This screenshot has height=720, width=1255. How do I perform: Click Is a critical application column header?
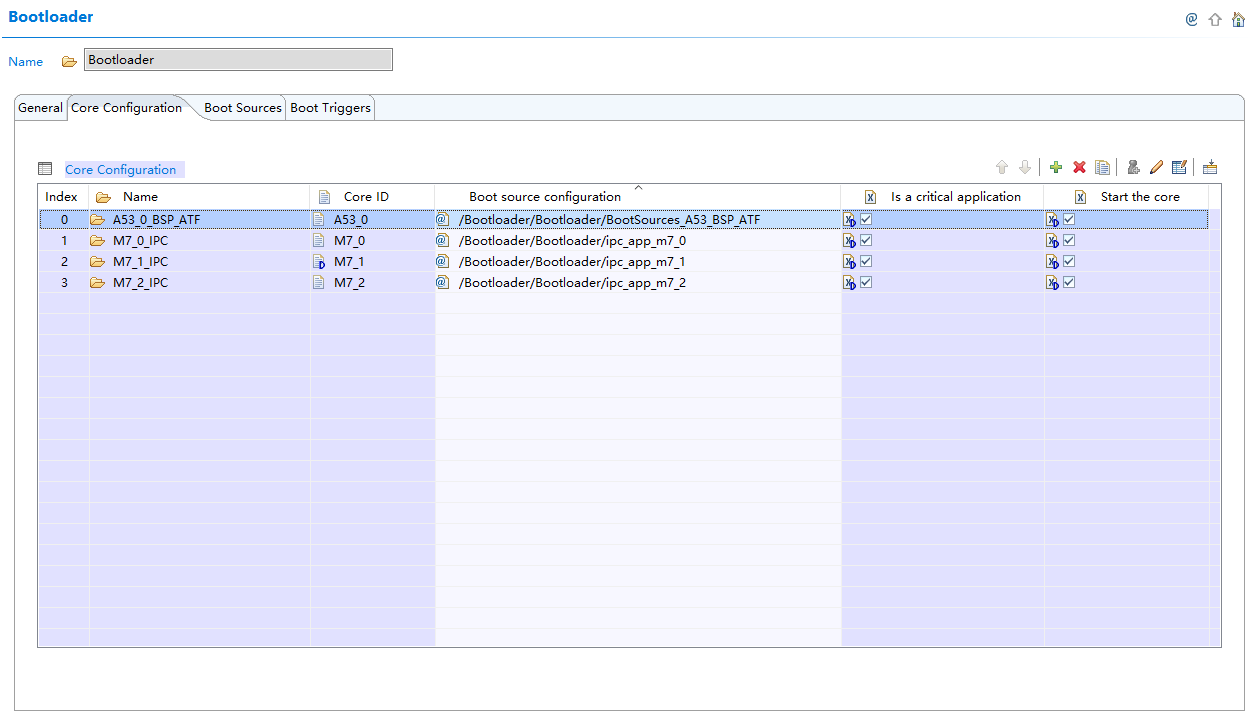click(x=942, y=197)
